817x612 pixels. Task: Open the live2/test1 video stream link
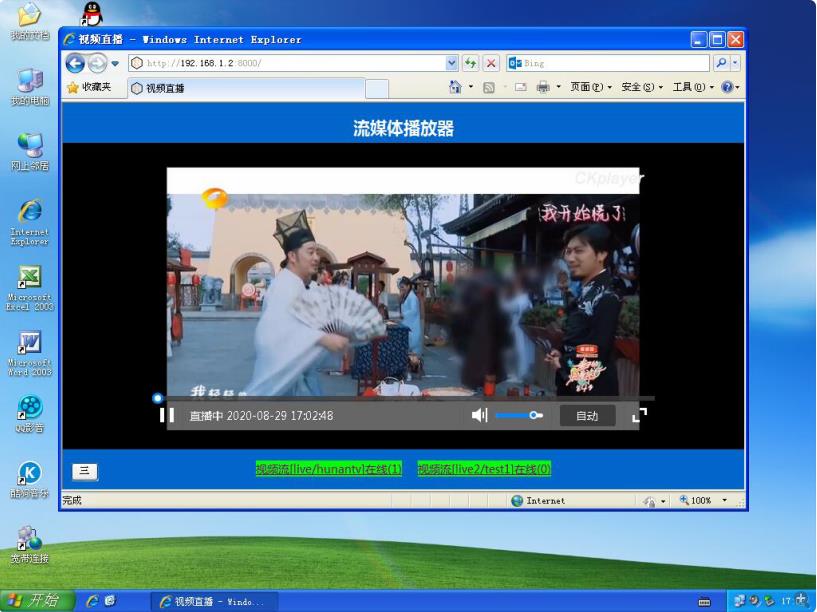(x=484, y=469)
